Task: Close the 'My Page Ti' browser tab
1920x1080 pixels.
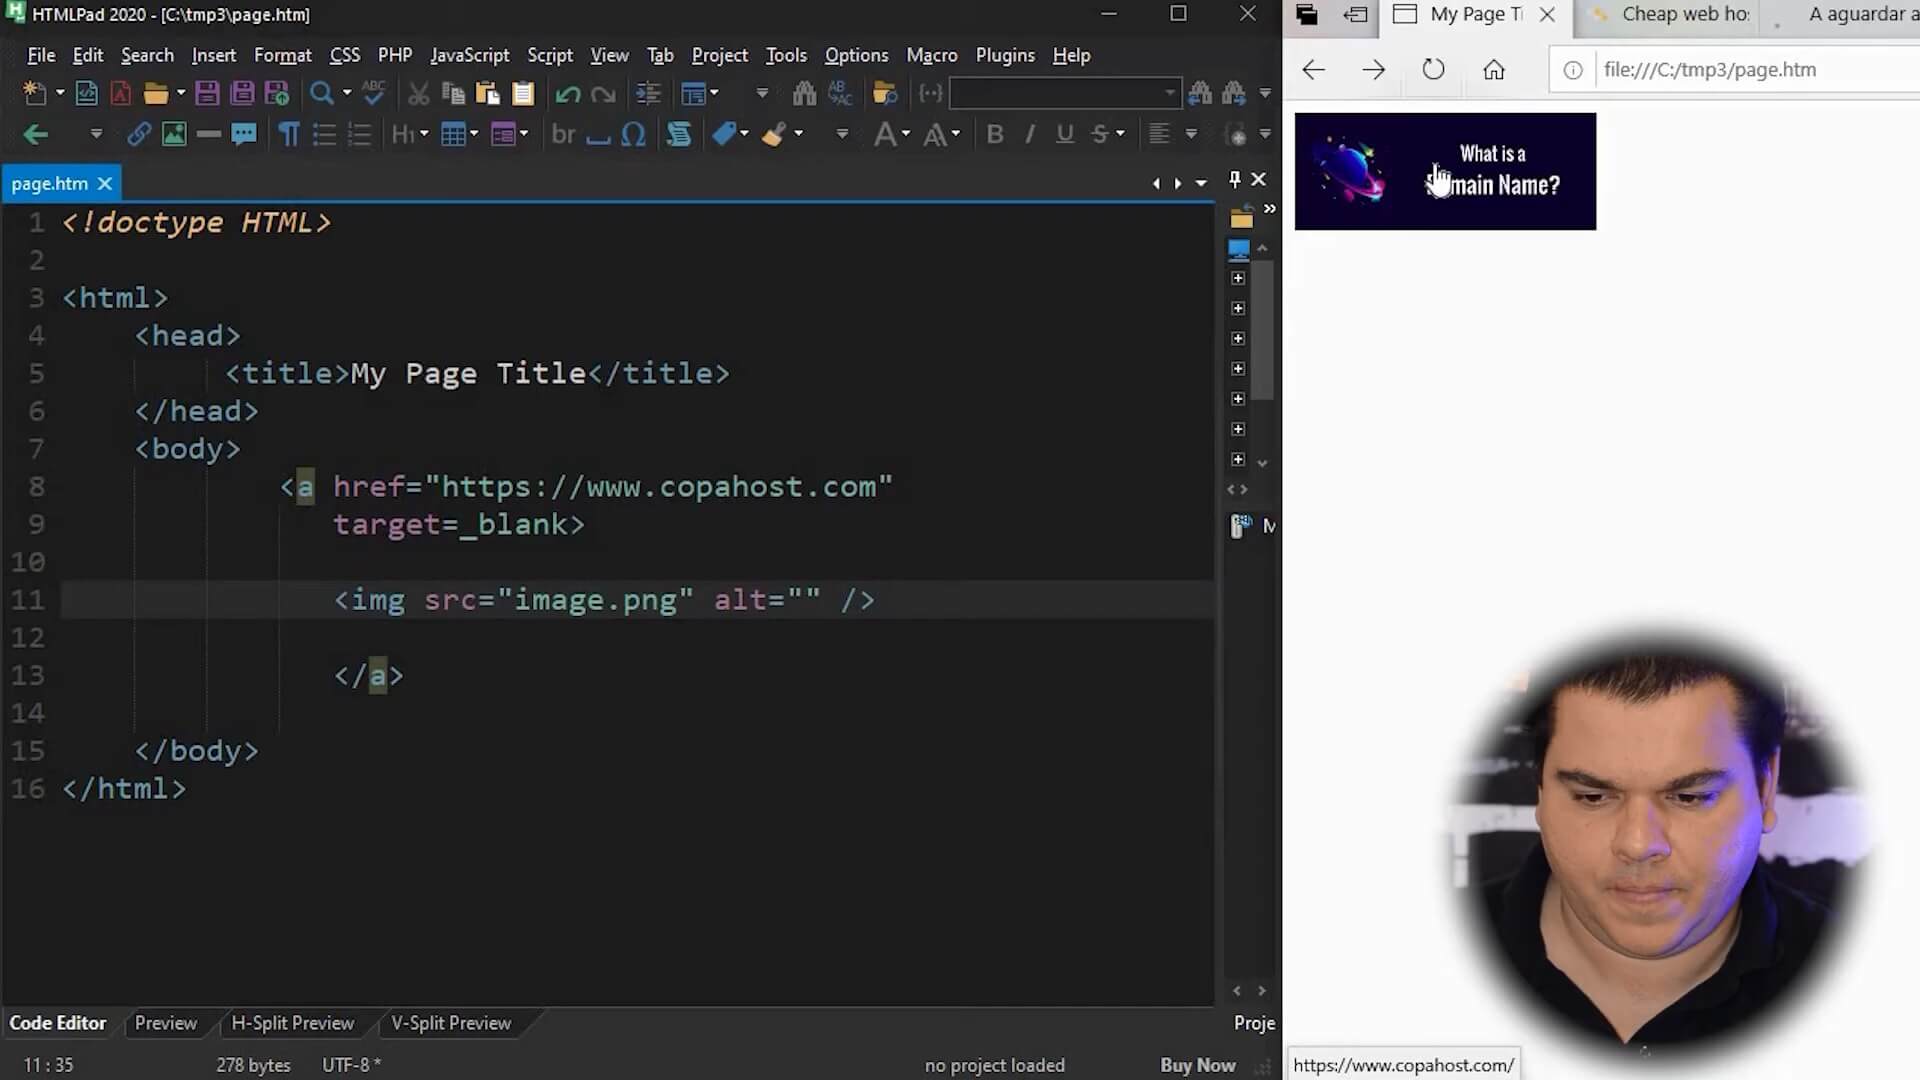Action: coord(1547,14)
